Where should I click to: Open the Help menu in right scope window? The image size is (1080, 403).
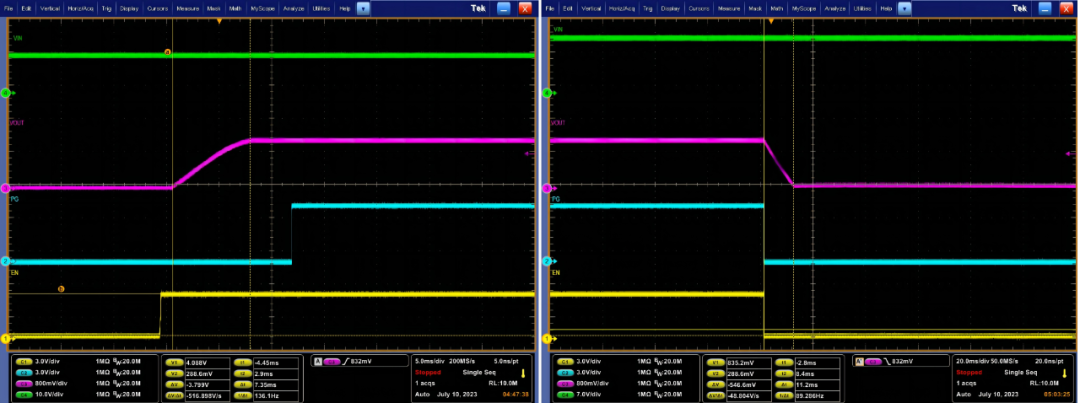pyautogui.click(x=886, y=8)
